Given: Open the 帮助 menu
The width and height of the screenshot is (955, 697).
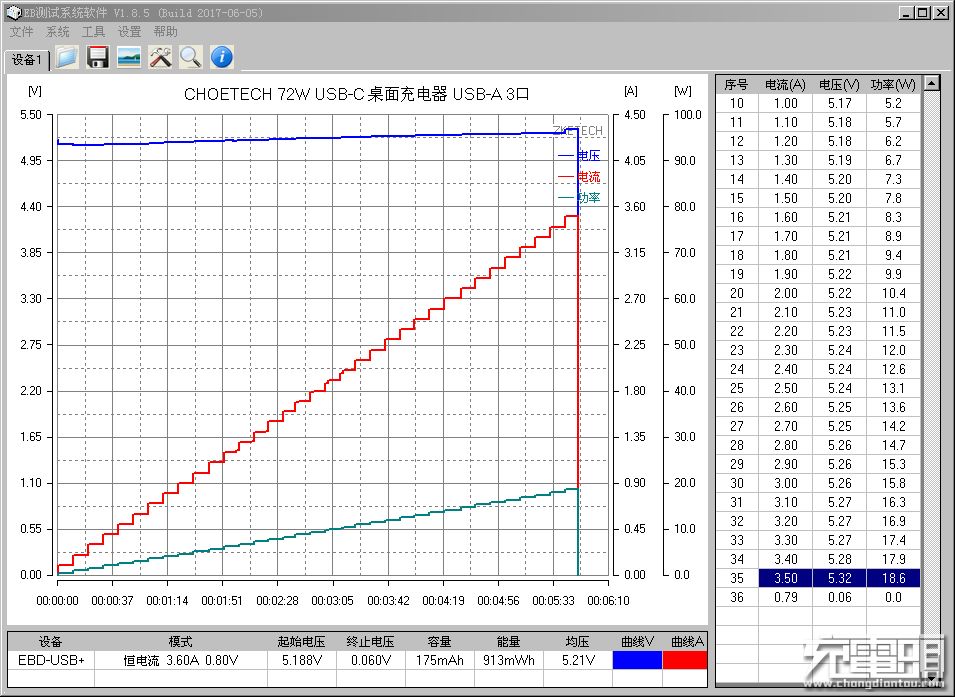Looking at the screenshot, I should [165, 32].
